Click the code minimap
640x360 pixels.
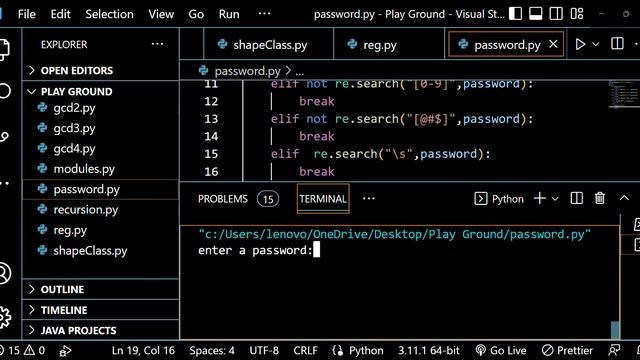pos(623,94)
